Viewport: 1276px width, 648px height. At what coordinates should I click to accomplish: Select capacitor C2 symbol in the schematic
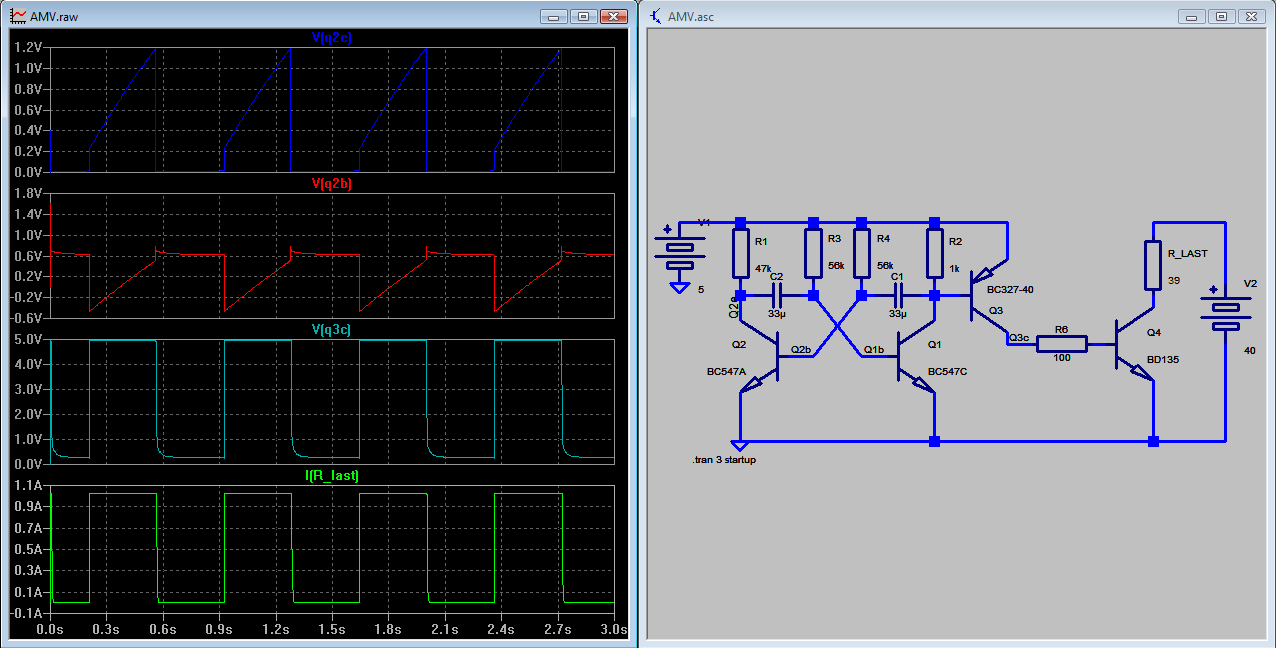[x=777, y=296]
